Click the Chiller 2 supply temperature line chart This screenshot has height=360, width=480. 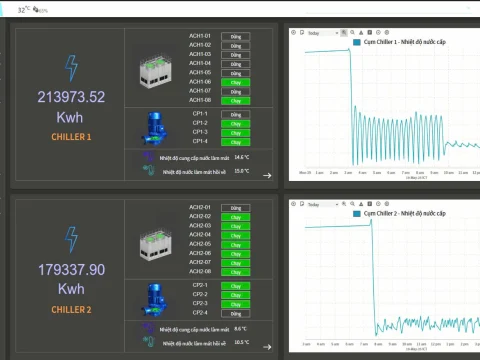point(392,278)
